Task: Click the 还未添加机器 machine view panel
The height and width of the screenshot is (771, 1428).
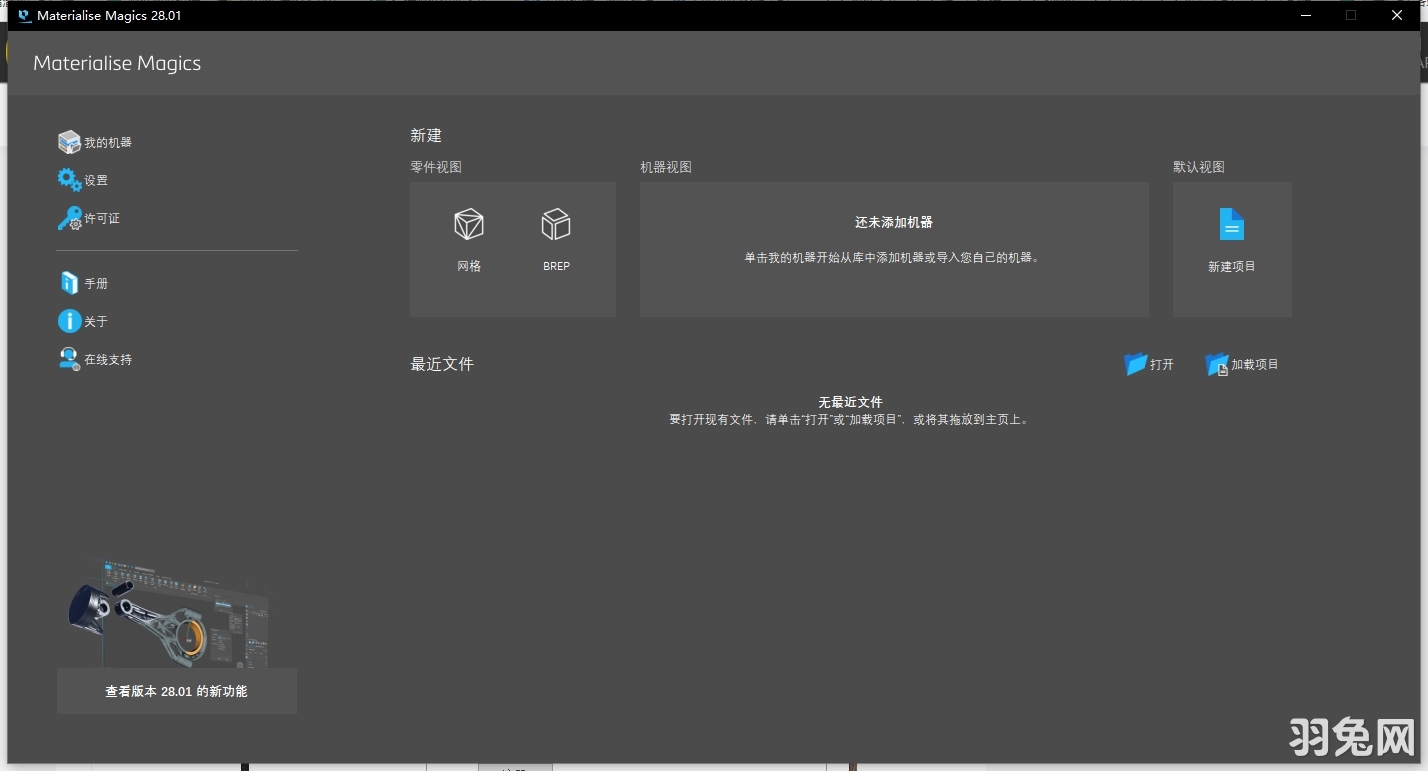Action: click(893, 248)
